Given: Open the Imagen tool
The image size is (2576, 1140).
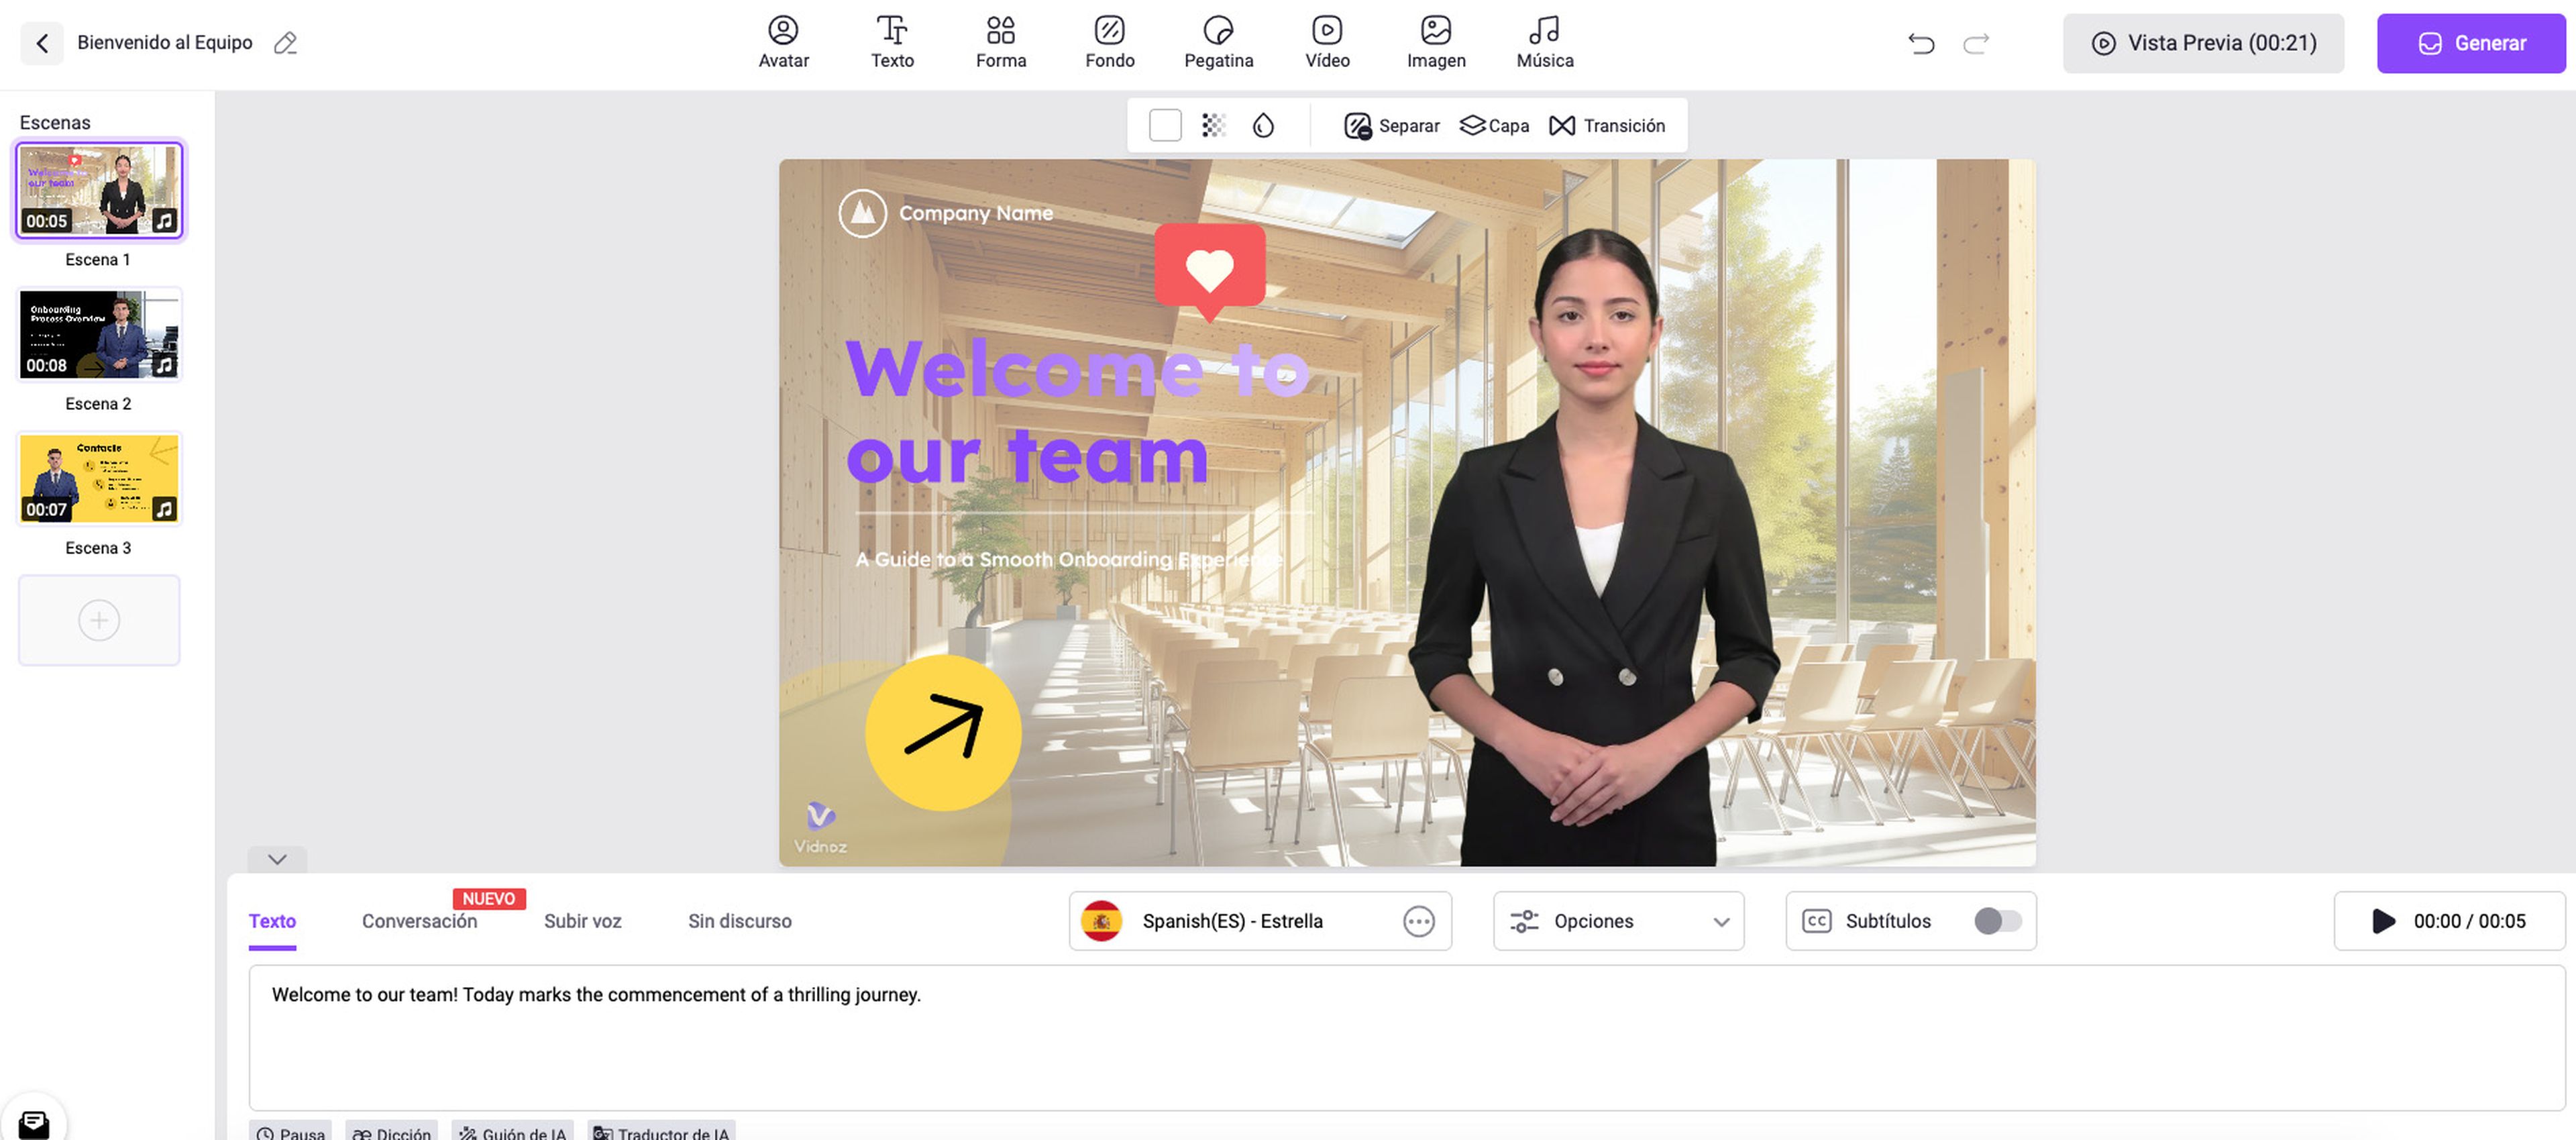Looking at the screenshot, I should [1436, 43].
